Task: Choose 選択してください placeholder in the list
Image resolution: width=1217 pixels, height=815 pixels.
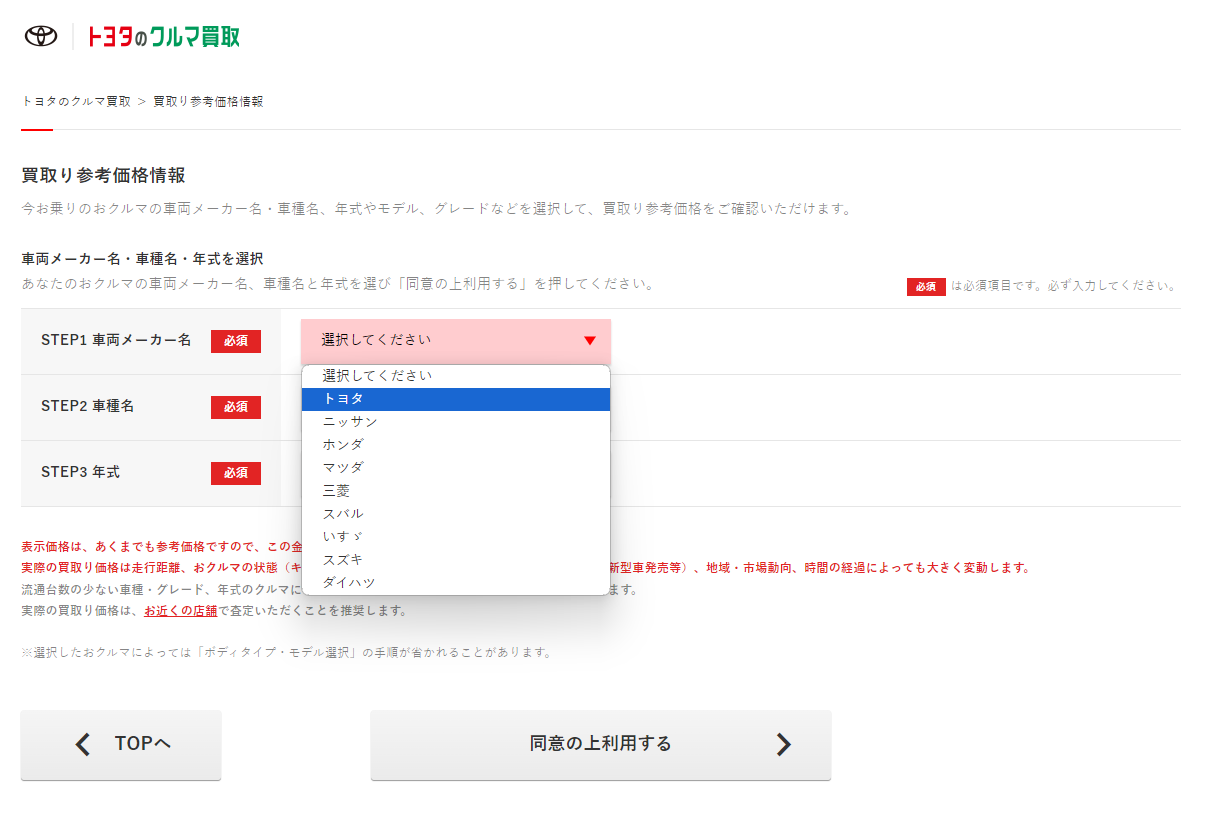Action: pyautogui.click(x=456, y=376)
